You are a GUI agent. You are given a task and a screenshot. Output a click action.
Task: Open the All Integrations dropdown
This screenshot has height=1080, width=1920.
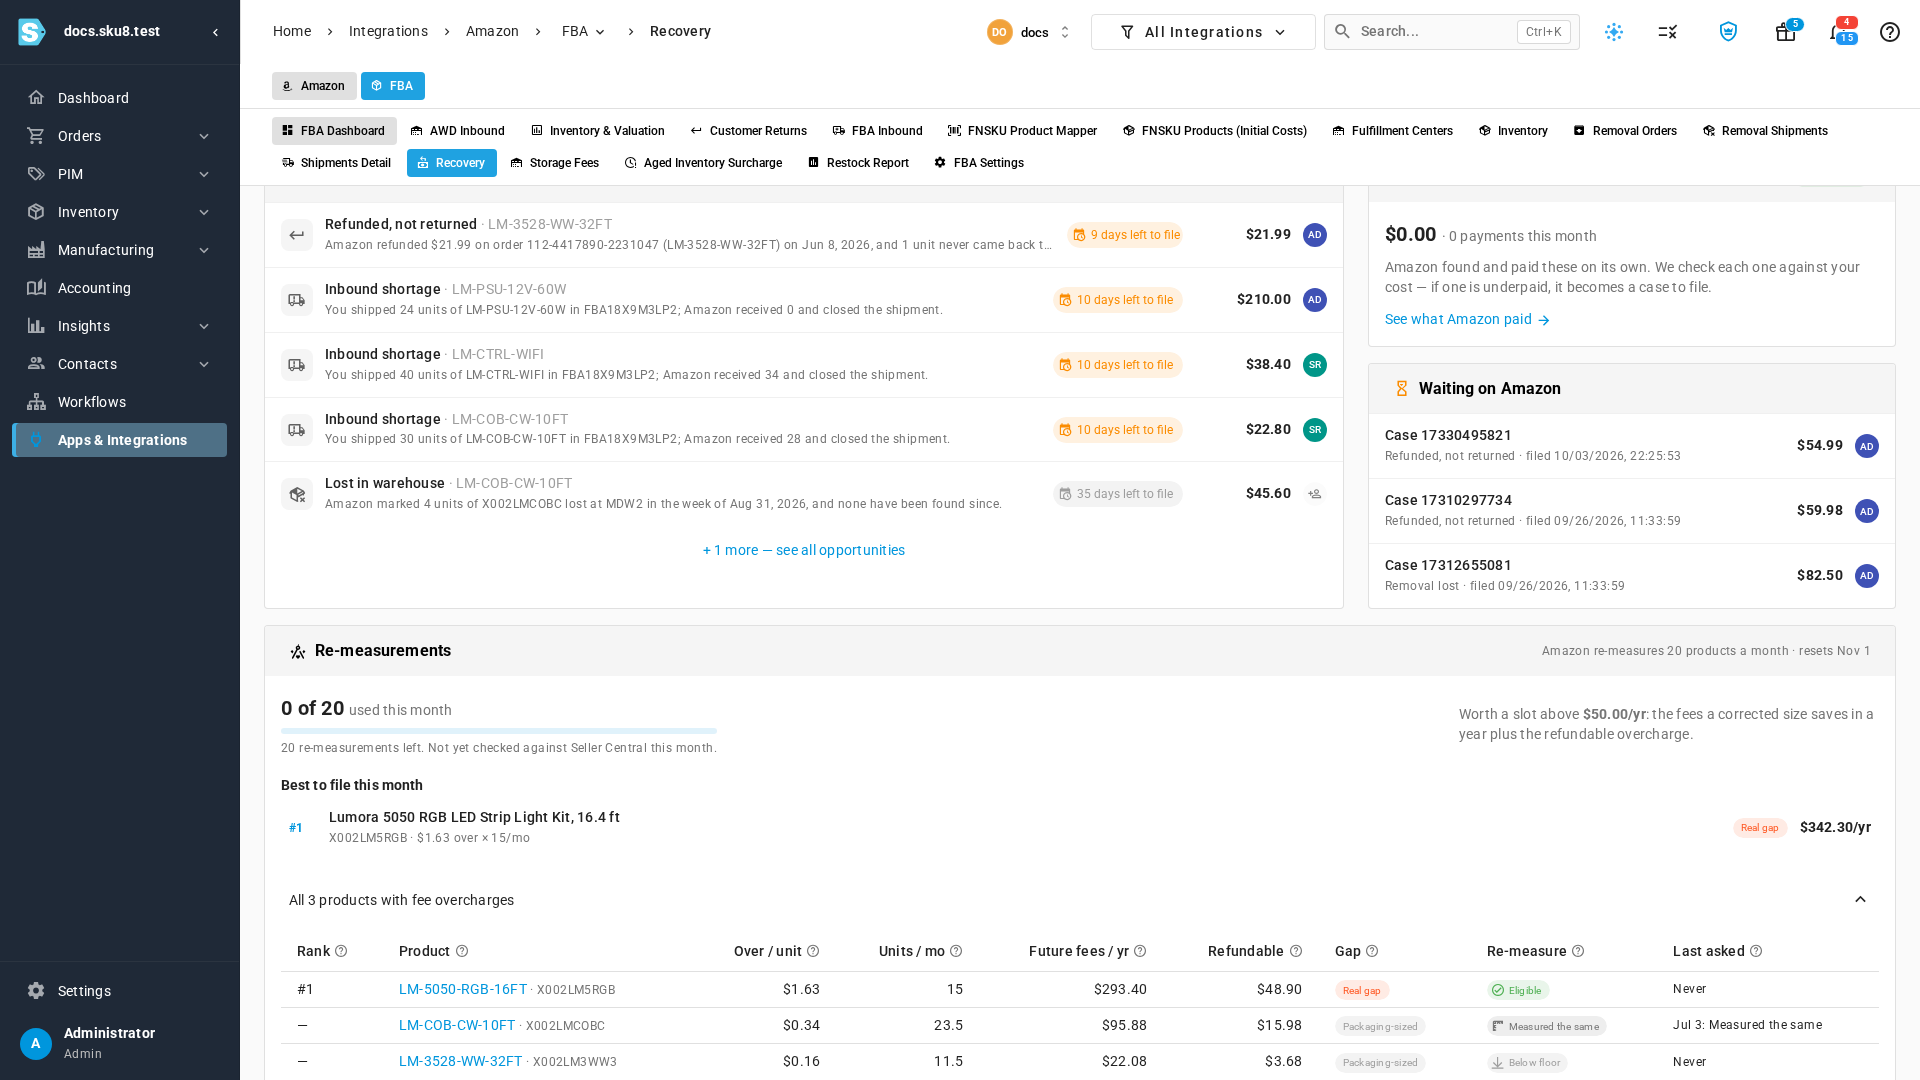1203,32
